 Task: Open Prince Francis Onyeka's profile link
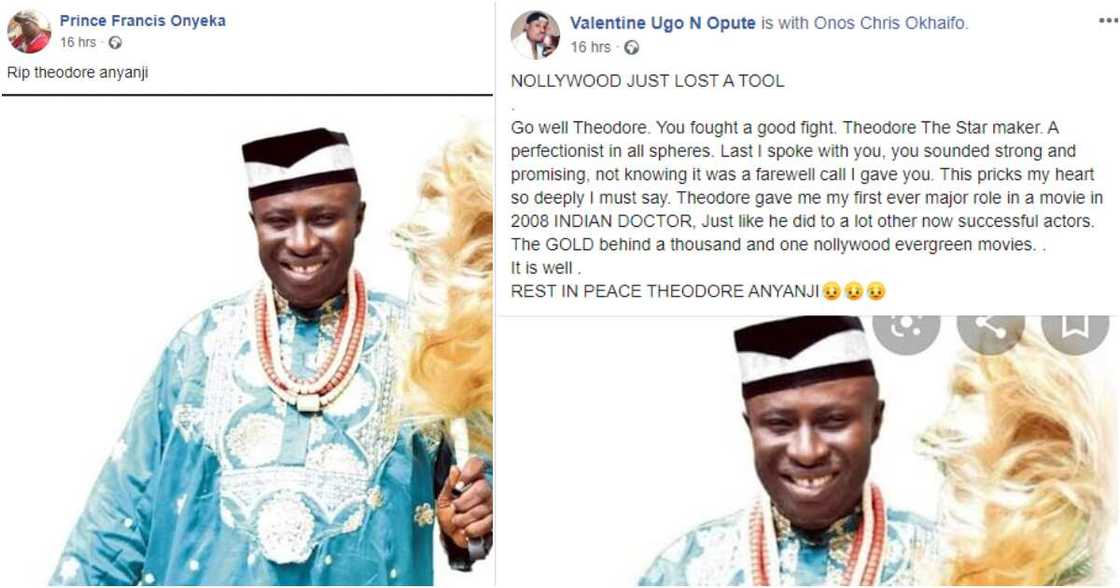point(142,20)
